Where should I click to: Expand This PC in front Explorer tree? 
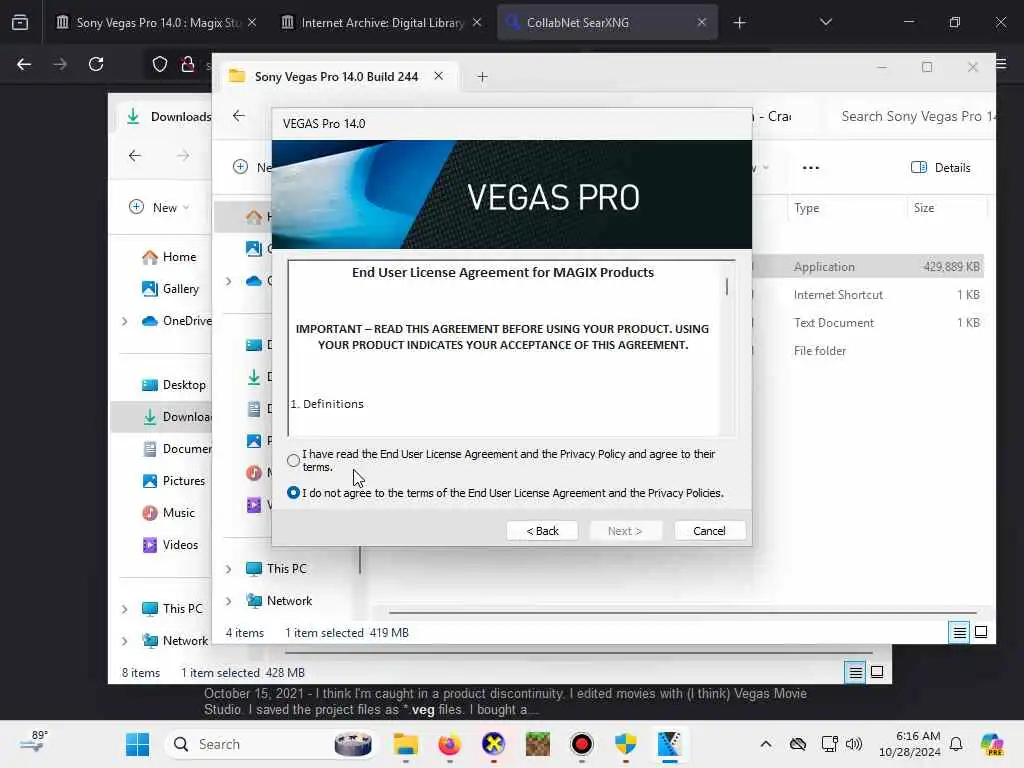click(229, 569)
